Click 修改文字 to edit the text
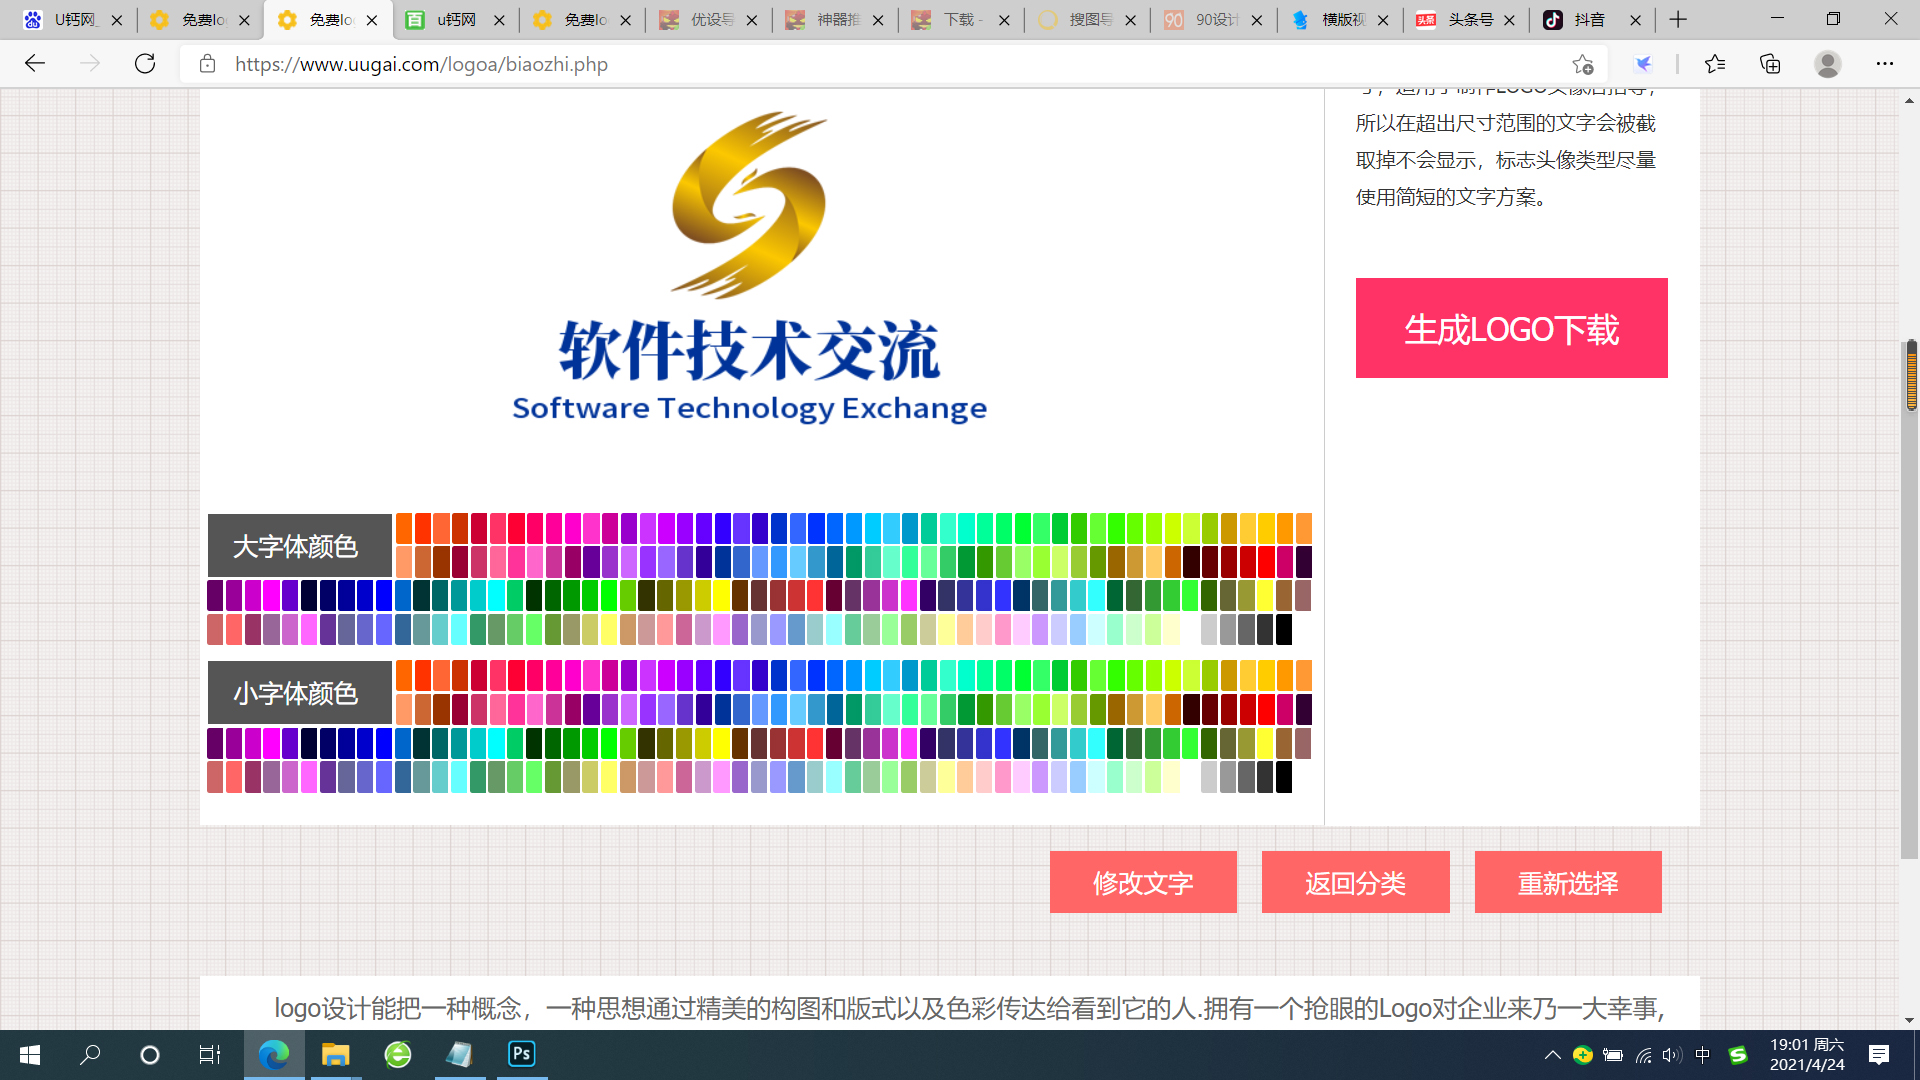Viewport: 1920px width, 1080px height. pyautogui.click(x=1143, y=882)
